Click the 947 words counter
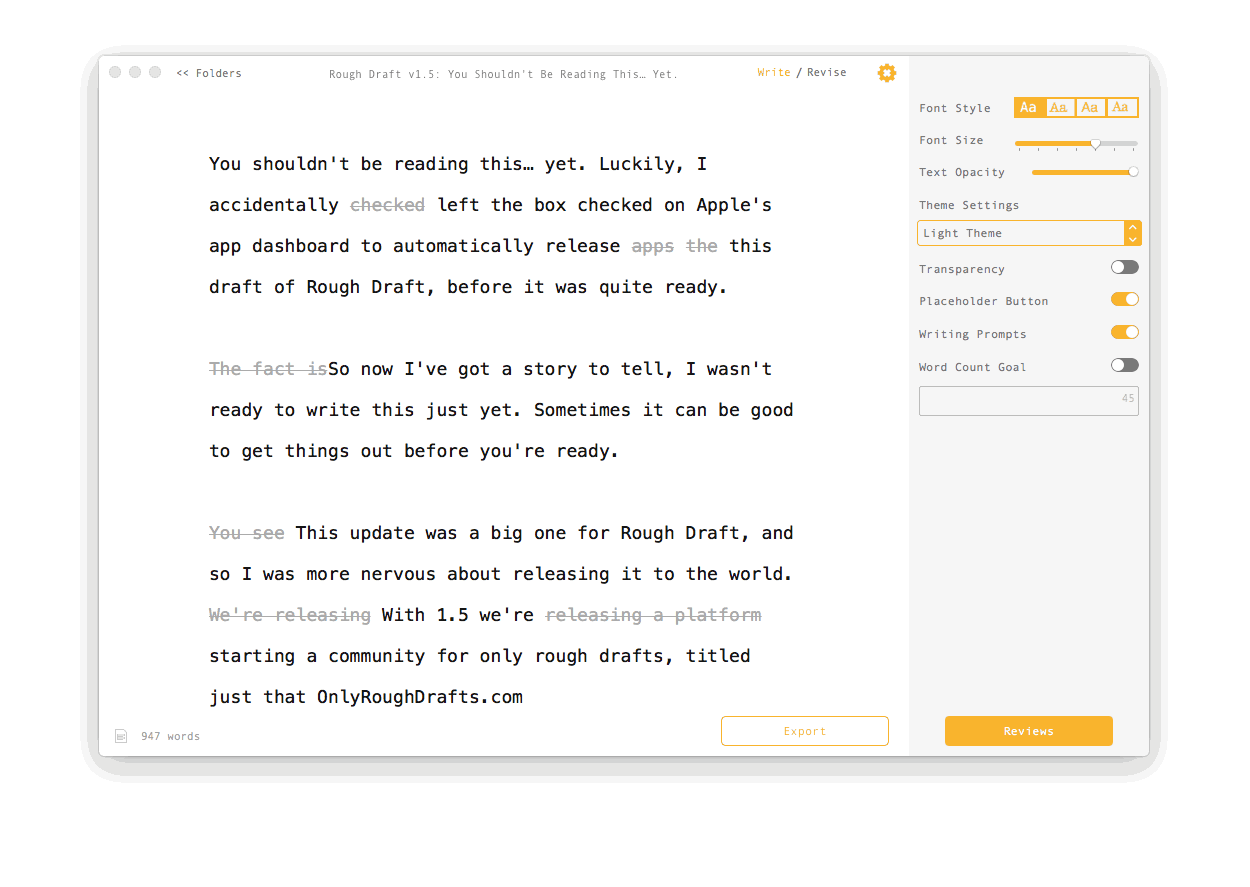1250x887 pixels. [170, 736]
